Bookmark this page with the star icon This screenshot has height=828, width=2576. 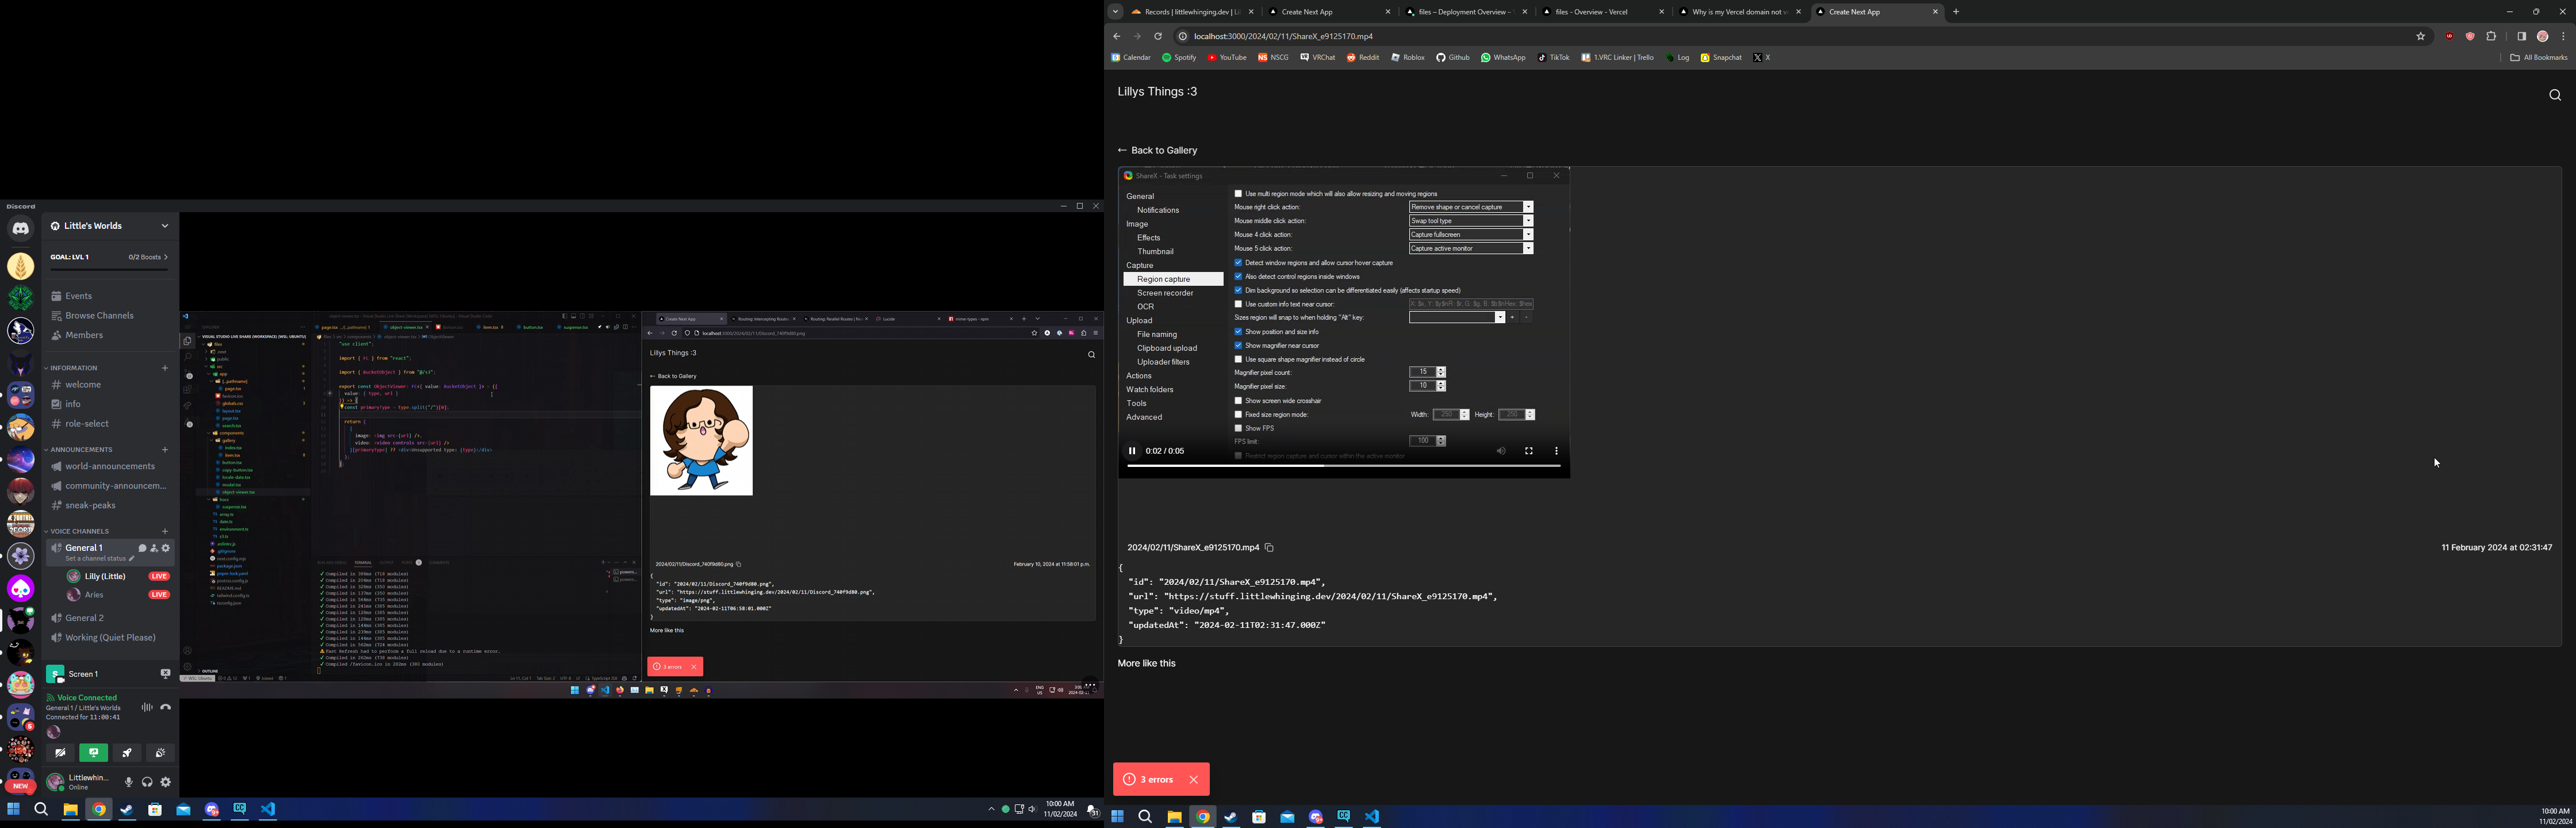pyautogui.click(x=2420, y=37)
